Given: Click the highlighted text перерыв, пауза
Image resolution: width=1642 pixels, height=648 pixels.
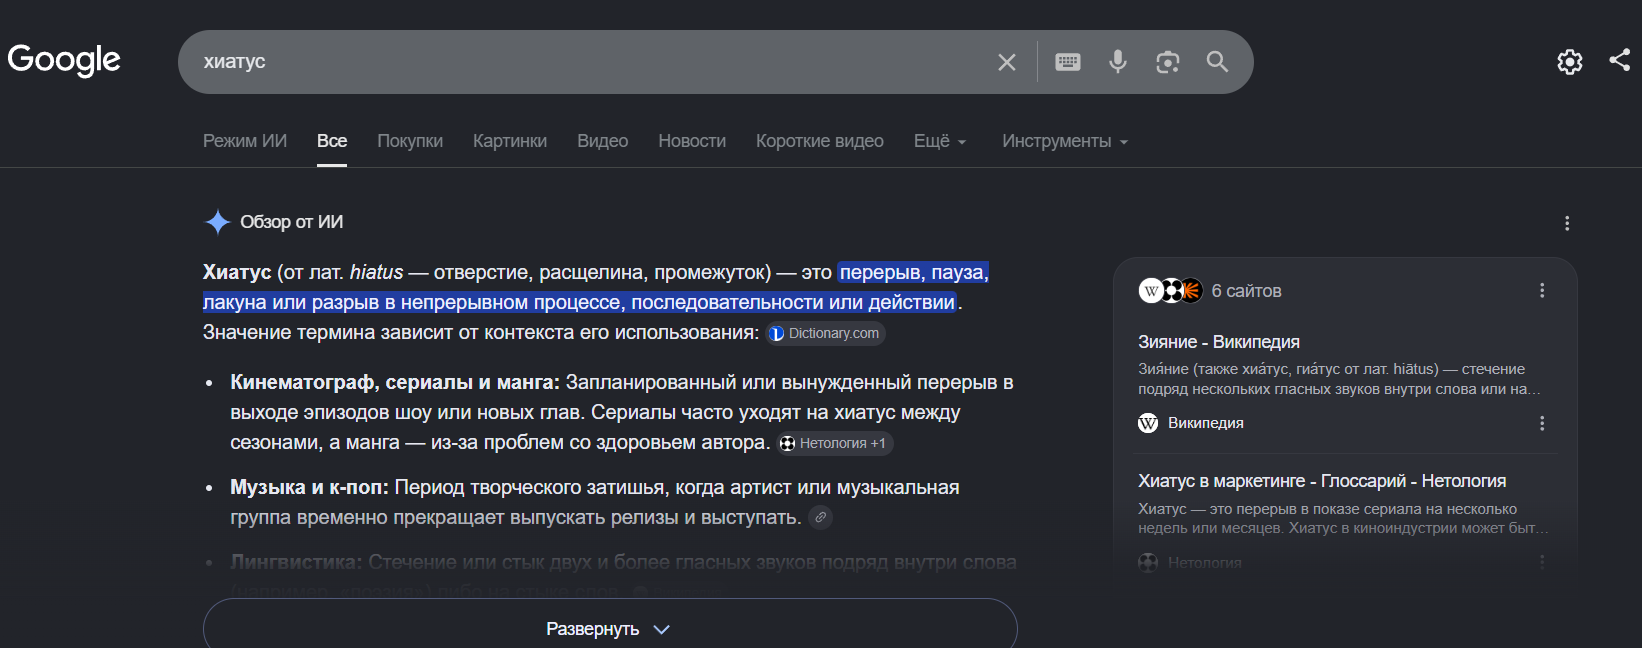Looking at the screenshot, I should 913,272.
